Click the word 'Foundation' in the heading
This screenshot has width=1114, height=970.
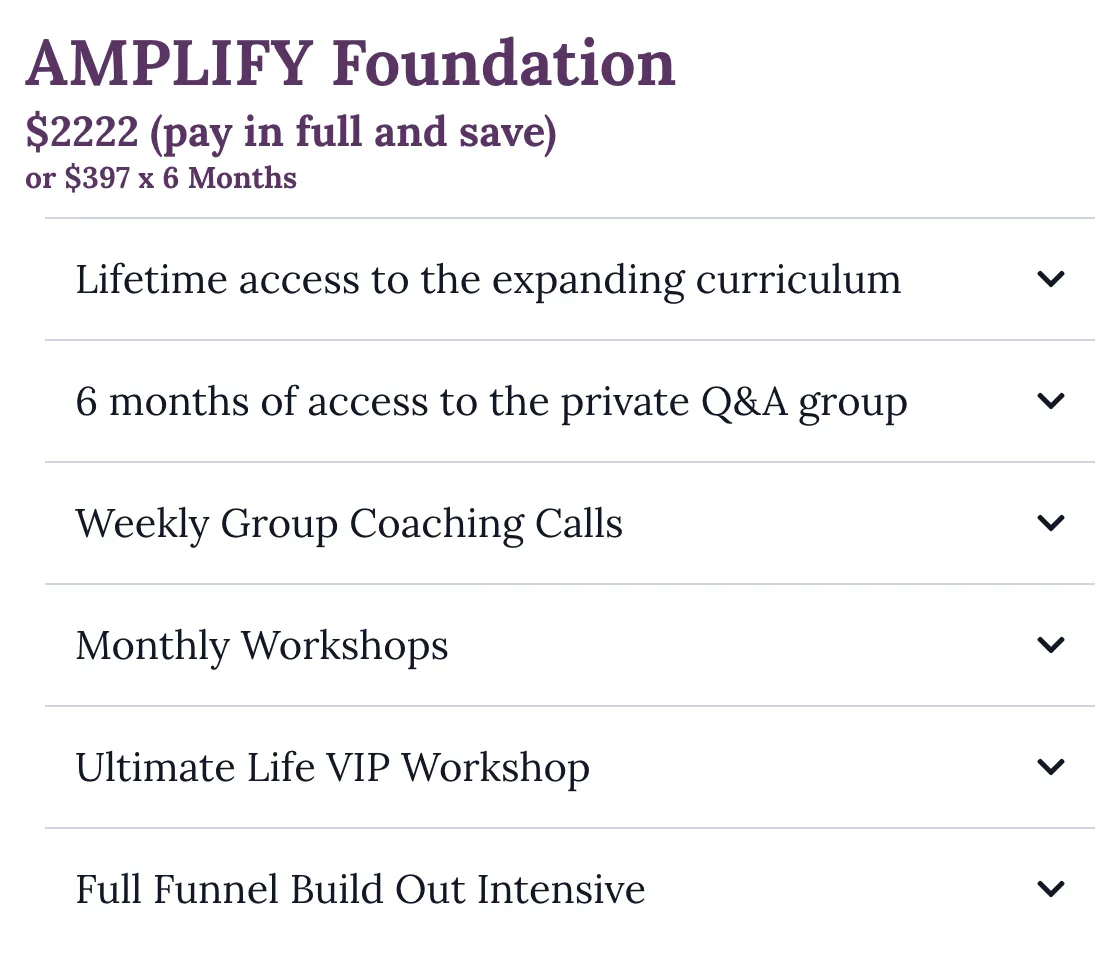tap(504, 64)
